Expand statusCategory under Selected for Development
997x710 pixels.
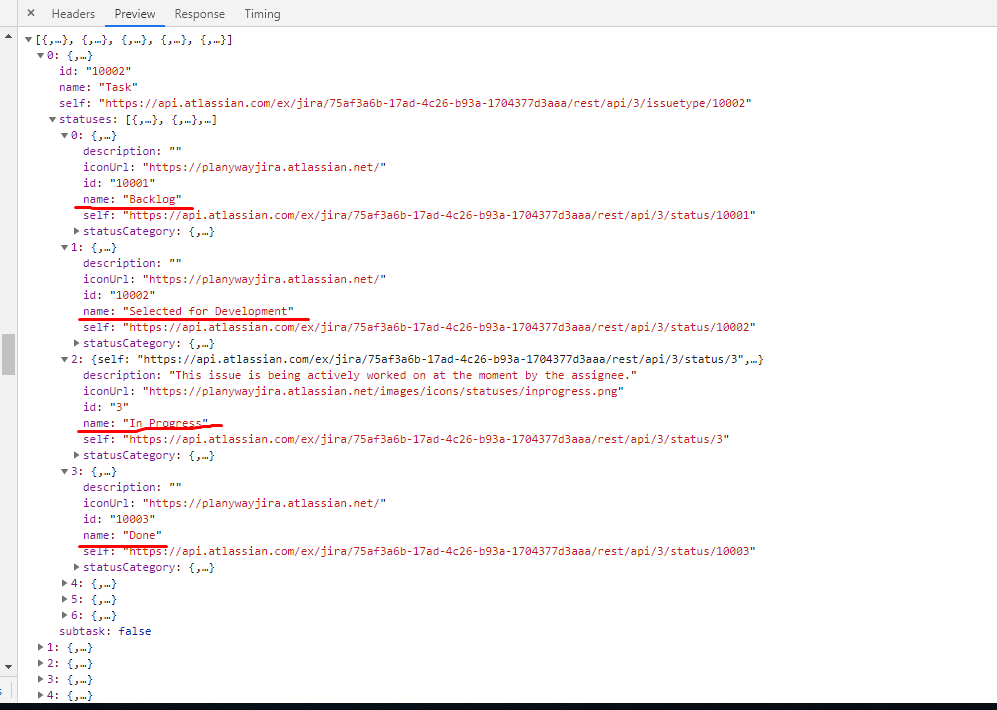tap(76, 343)
